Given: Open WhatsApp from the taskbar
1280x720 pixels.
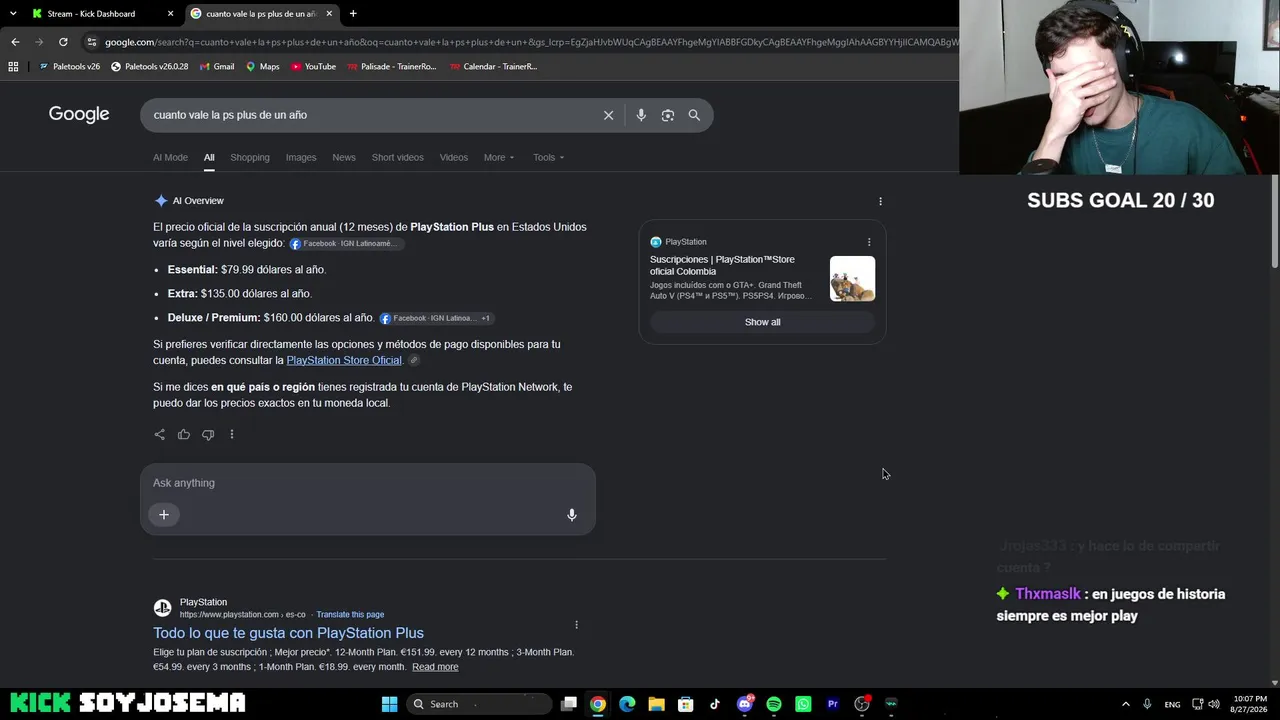Looking at the screenshot, I should click(x=803, y=704).
